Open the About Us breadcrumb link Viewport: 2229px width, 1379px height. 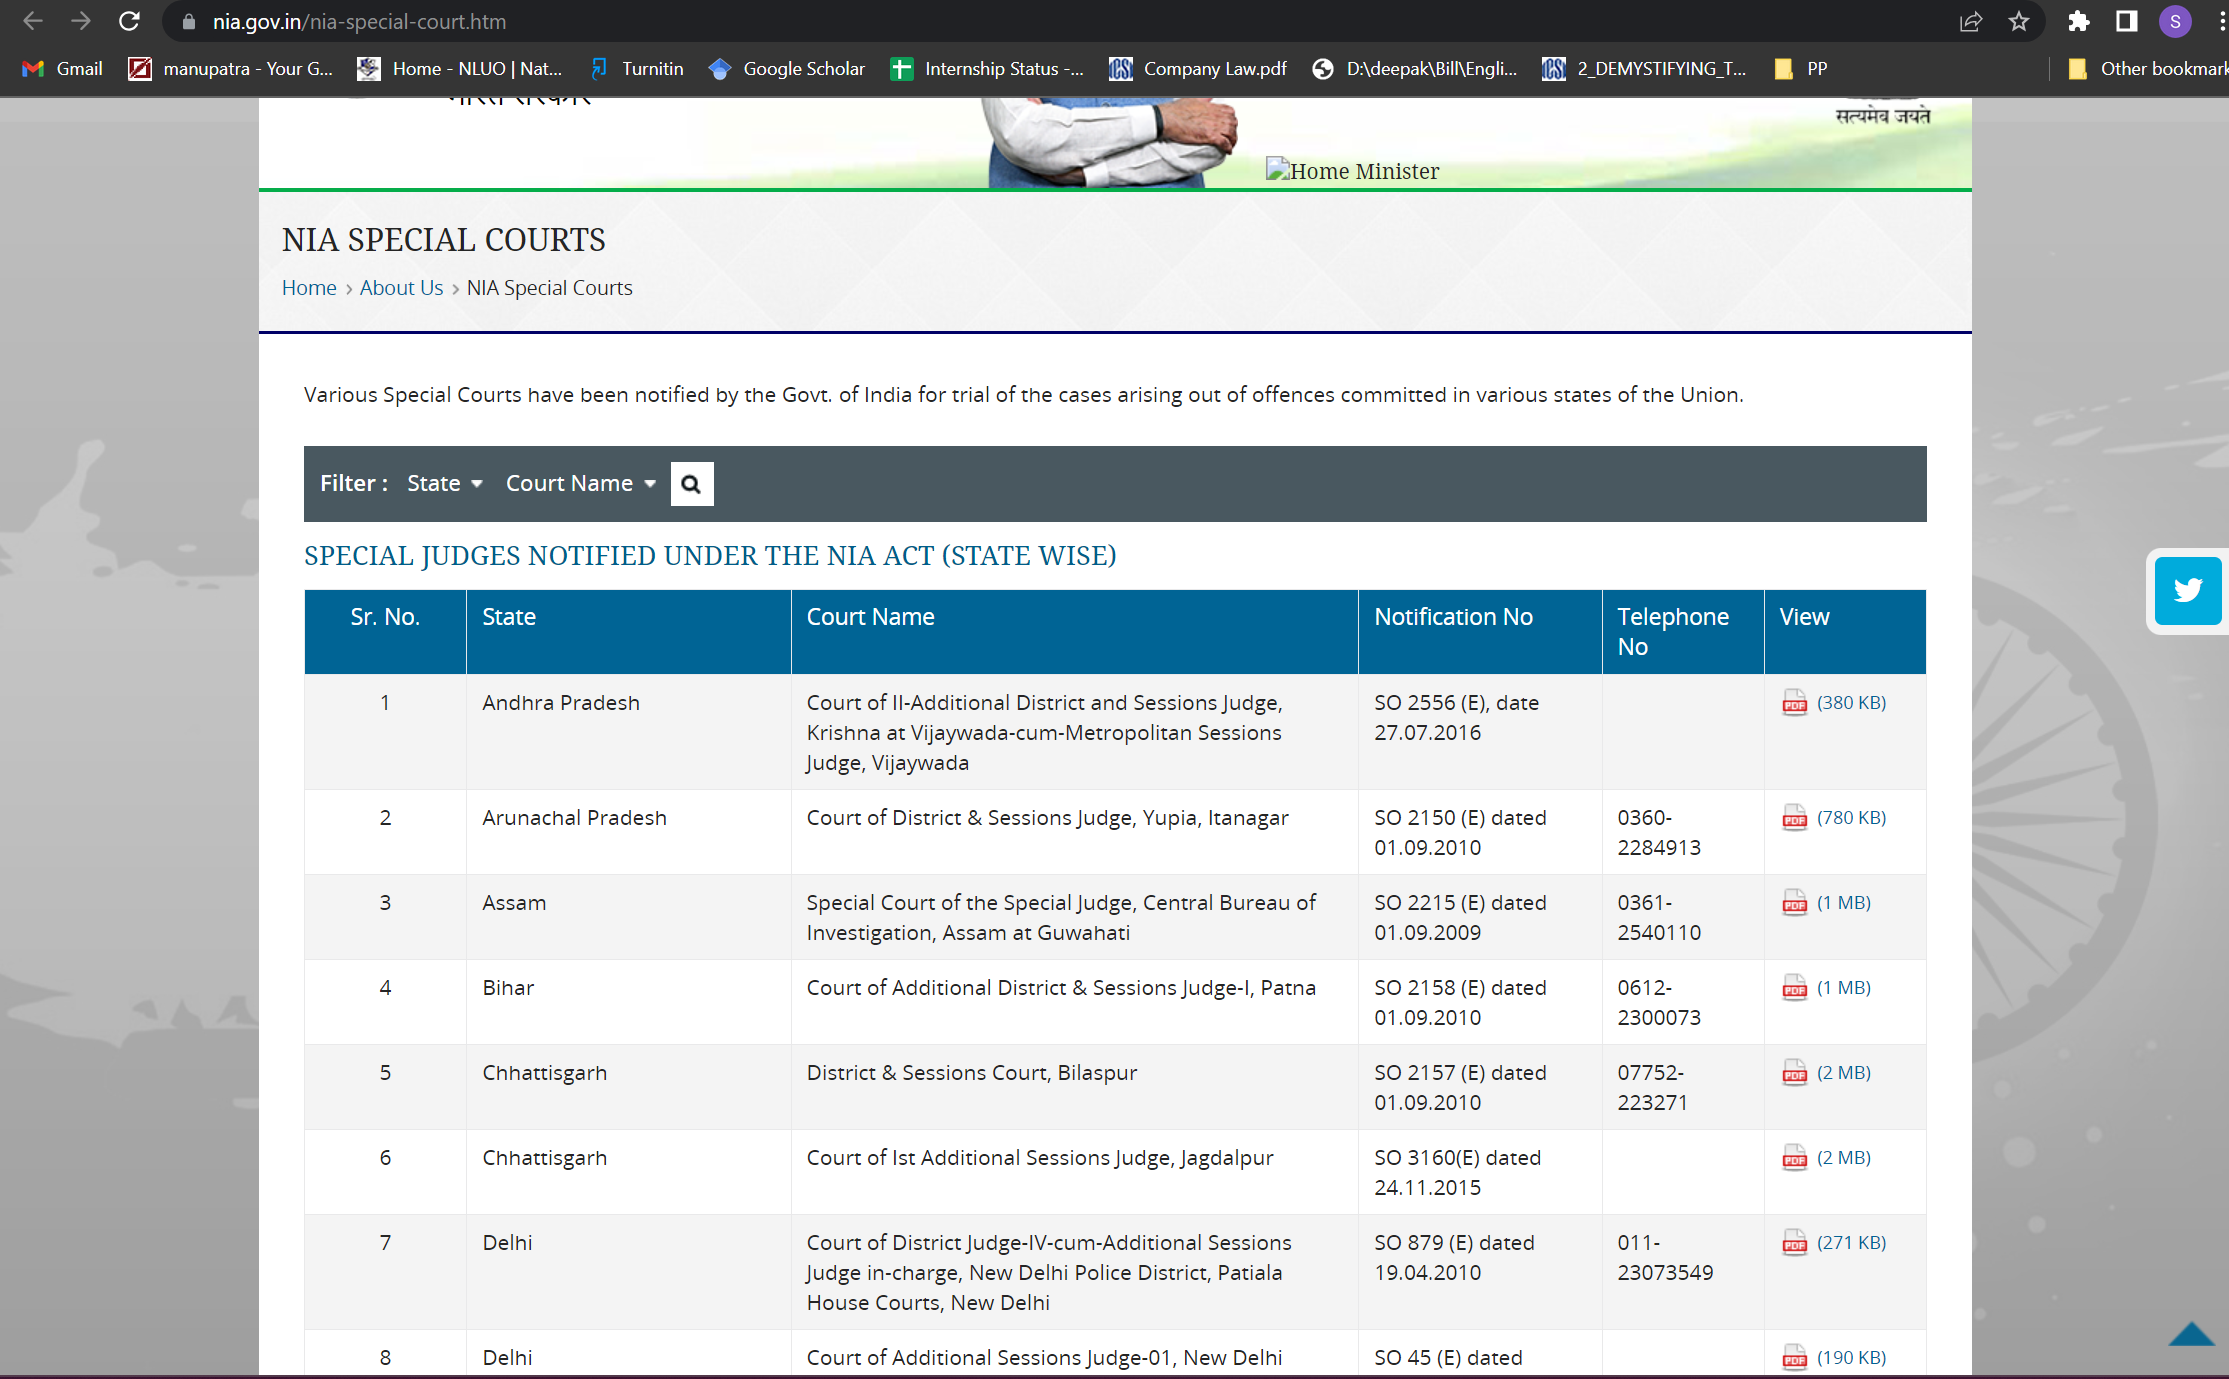pos(401,288)
